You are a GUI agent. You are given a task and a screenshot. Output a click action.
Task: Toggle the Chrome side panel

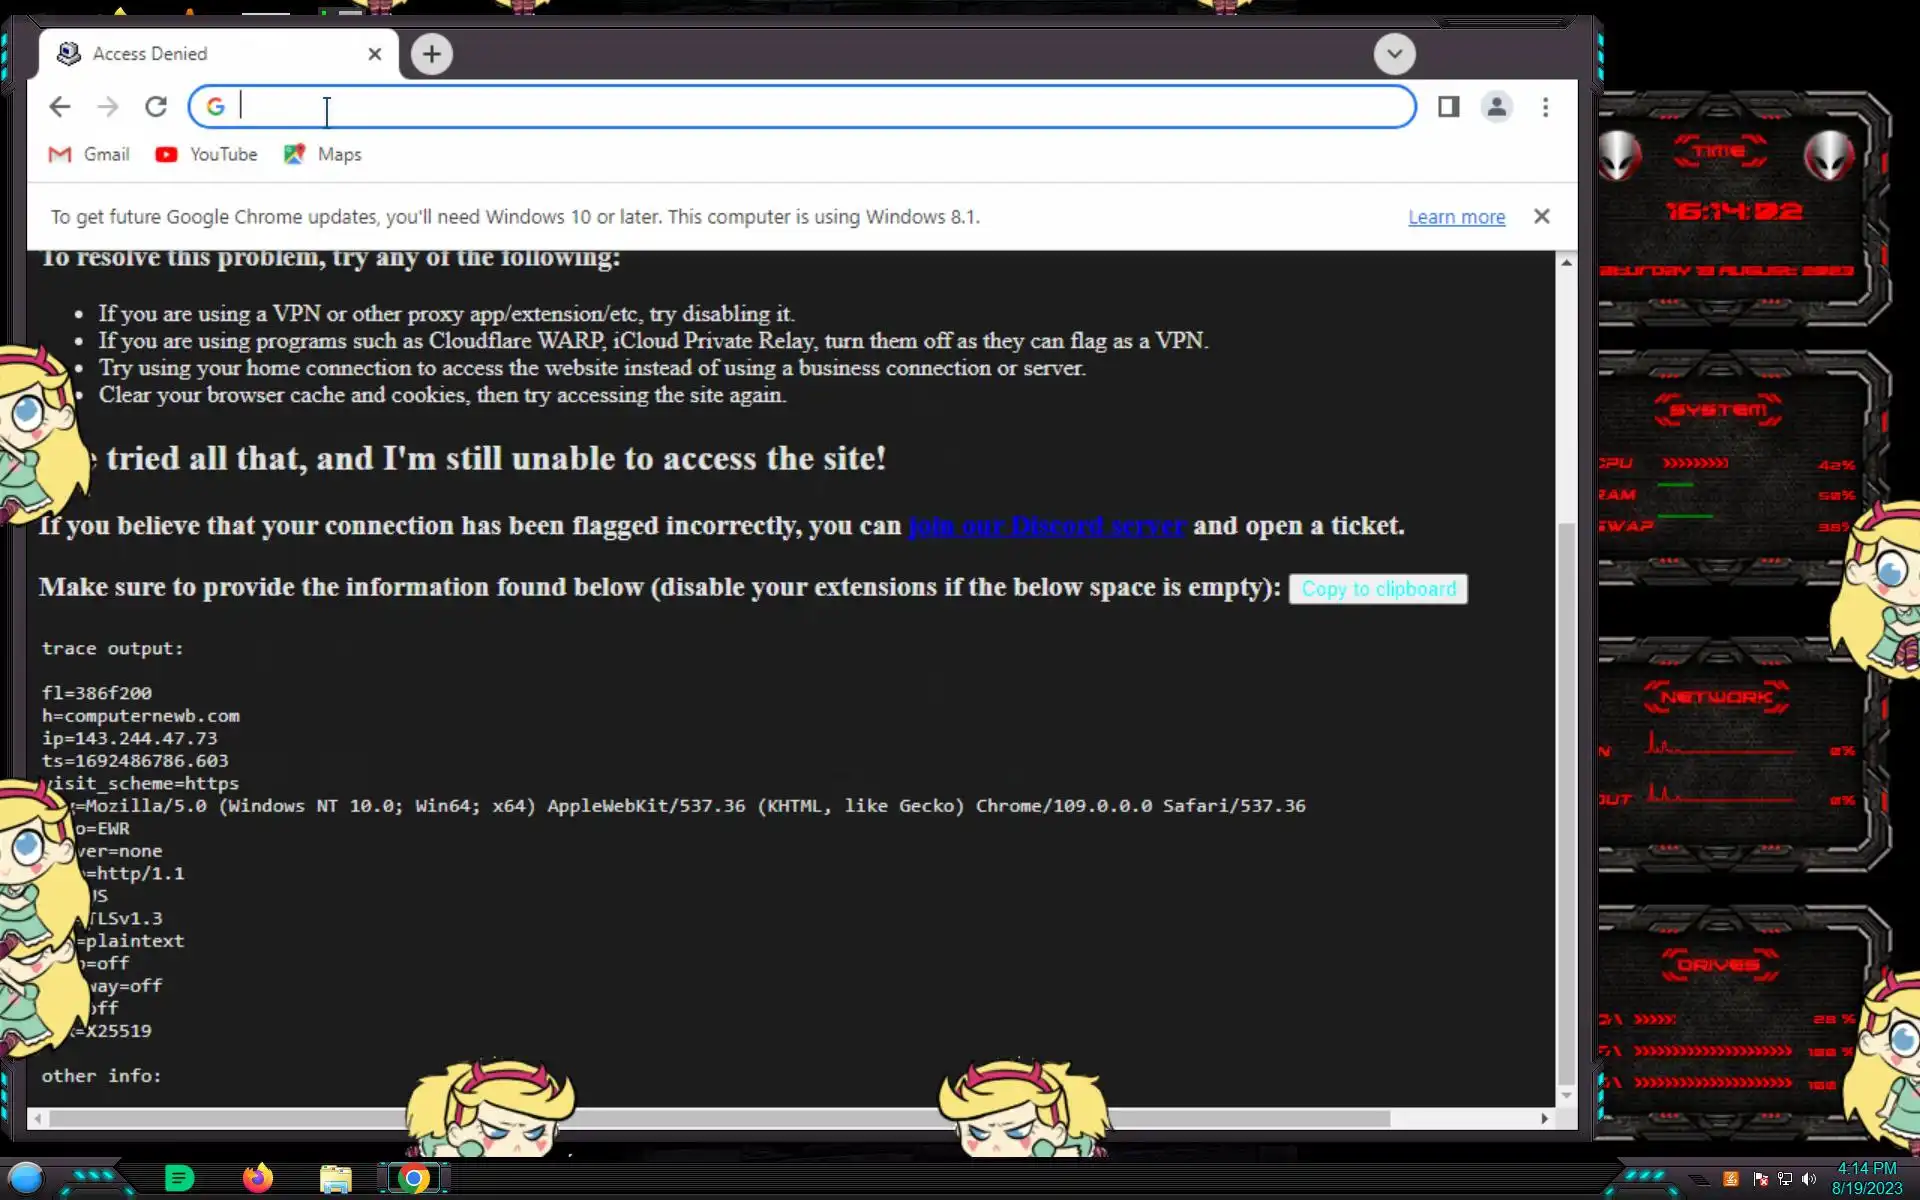(x=1448, y=107)
